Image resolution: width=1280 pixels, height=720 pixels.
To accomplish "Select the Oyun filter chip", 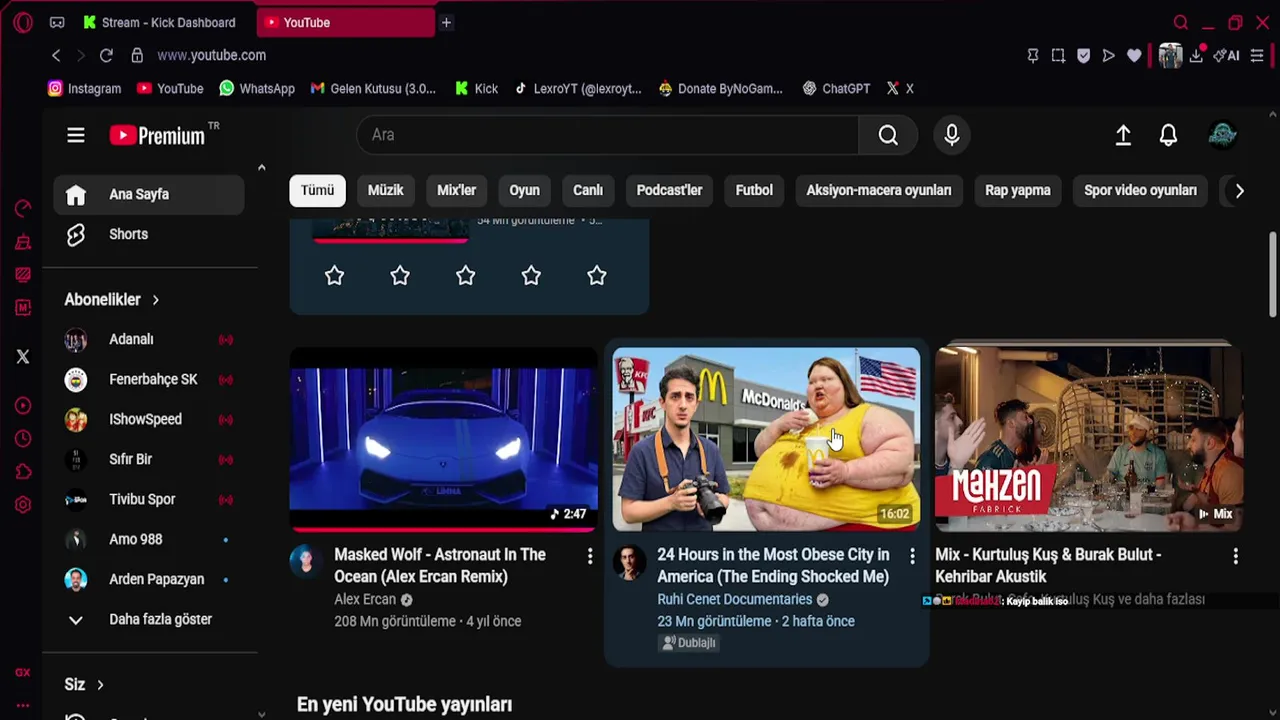I will coord(524,190).
